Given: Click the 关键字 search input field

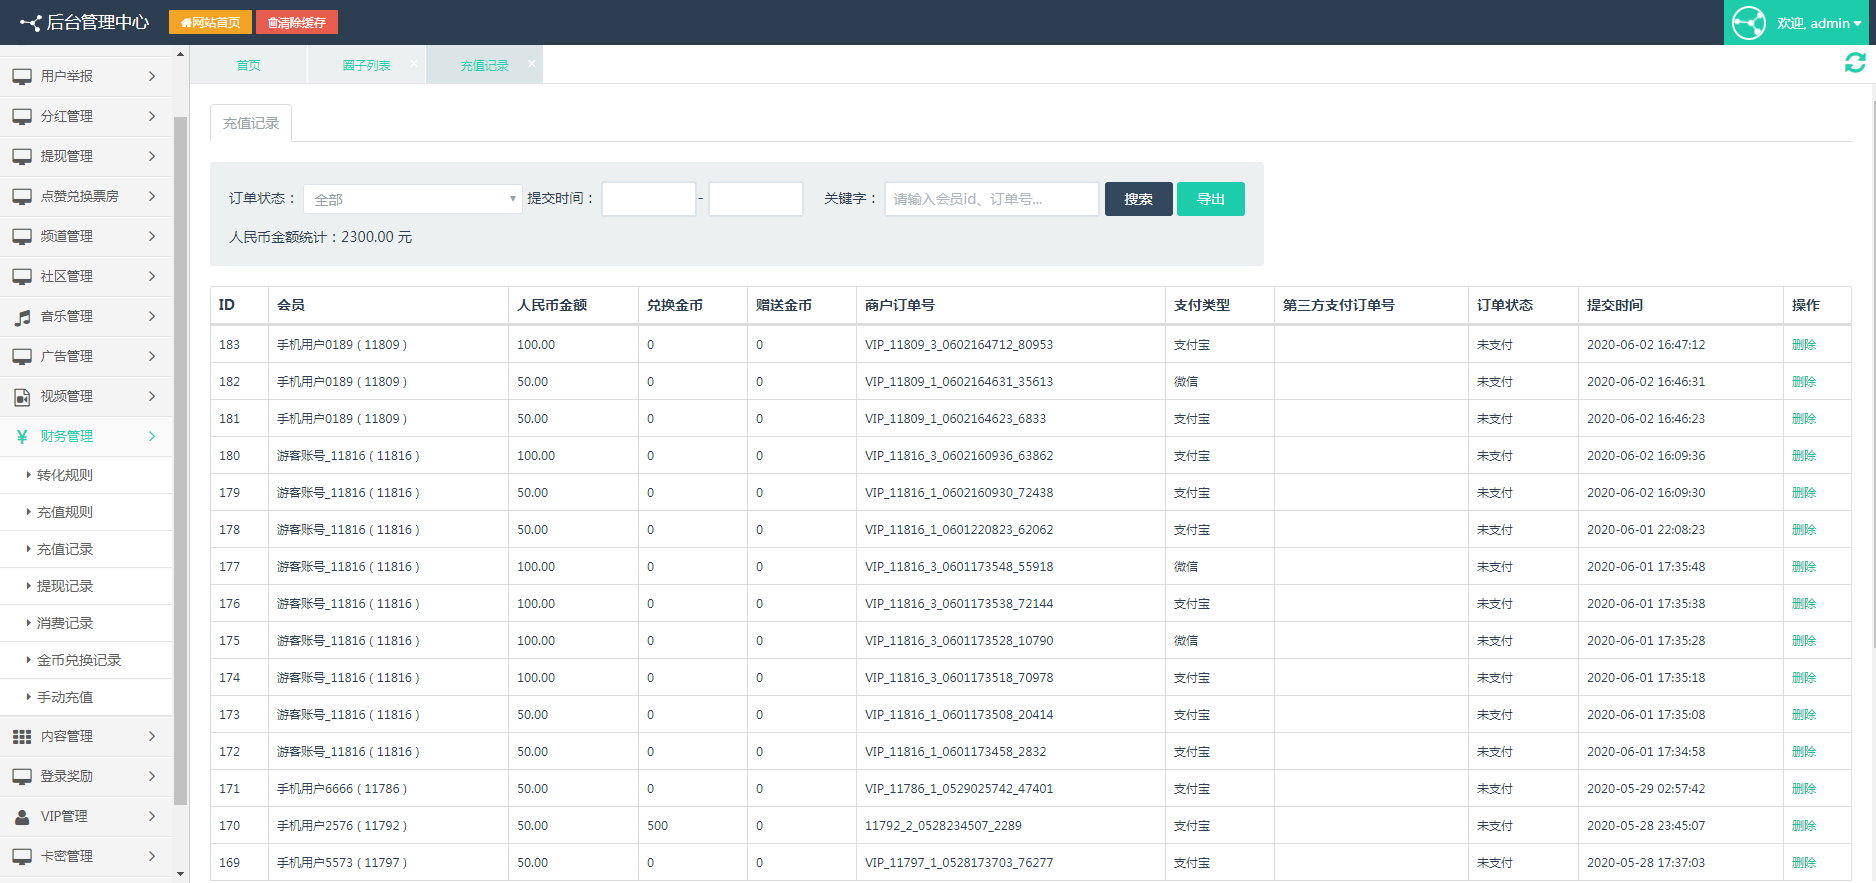Looking at the screenshot, I should click(x=992, y=199).
